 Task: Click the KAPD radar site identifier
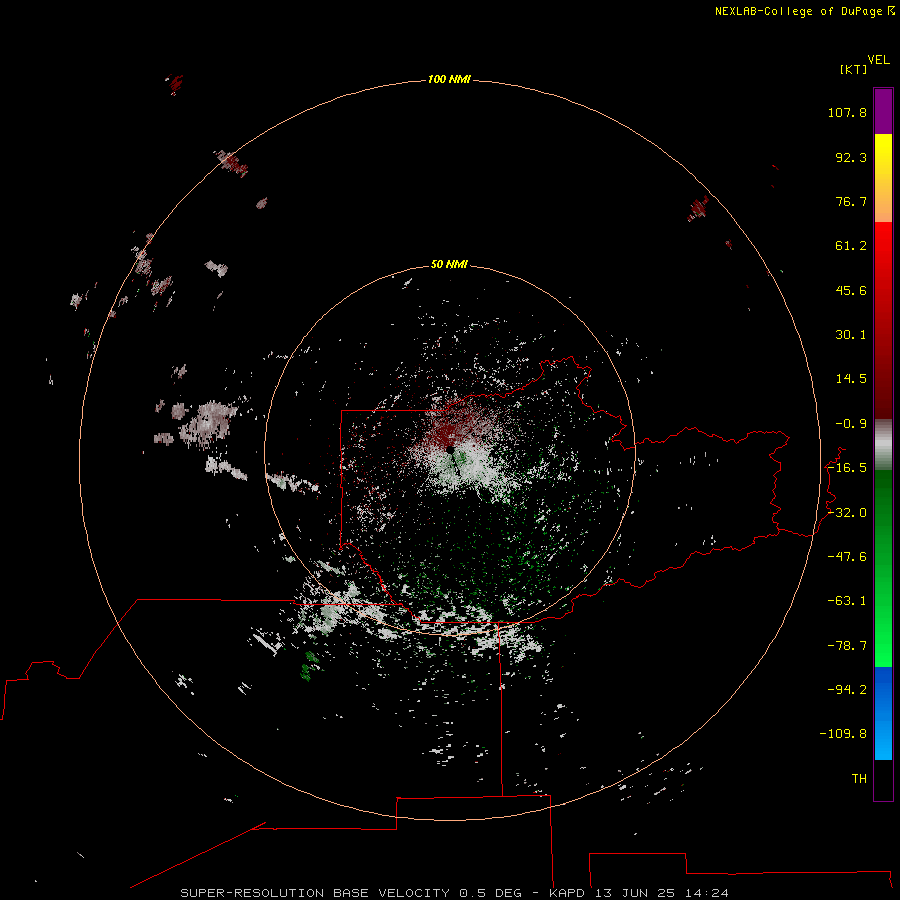coord(567,893)
